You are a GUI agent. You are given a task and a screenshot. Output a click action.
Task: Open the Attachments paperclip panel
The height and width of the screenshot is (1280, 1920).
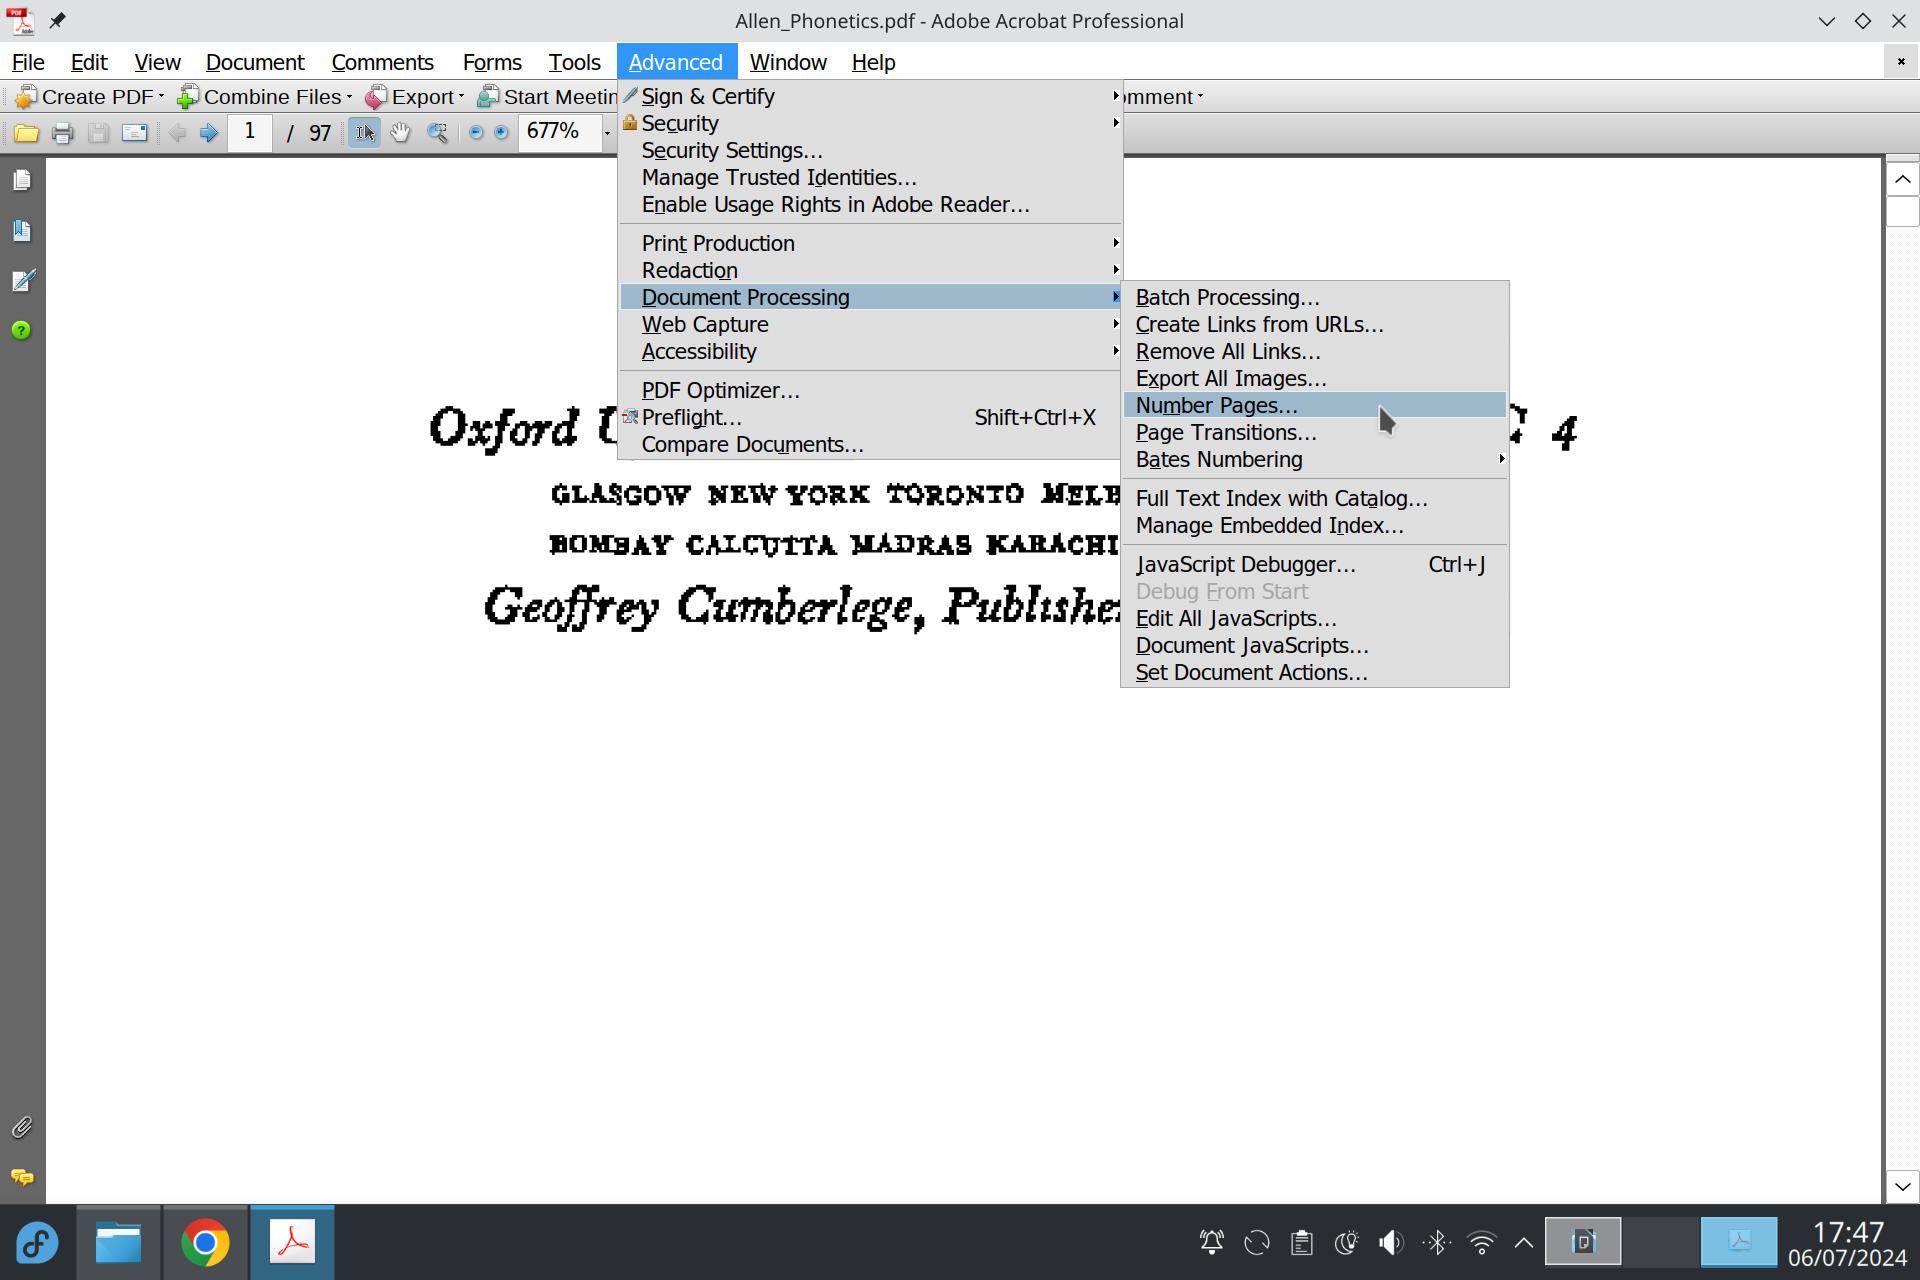pyautogui.click(x=22, y=1127)
